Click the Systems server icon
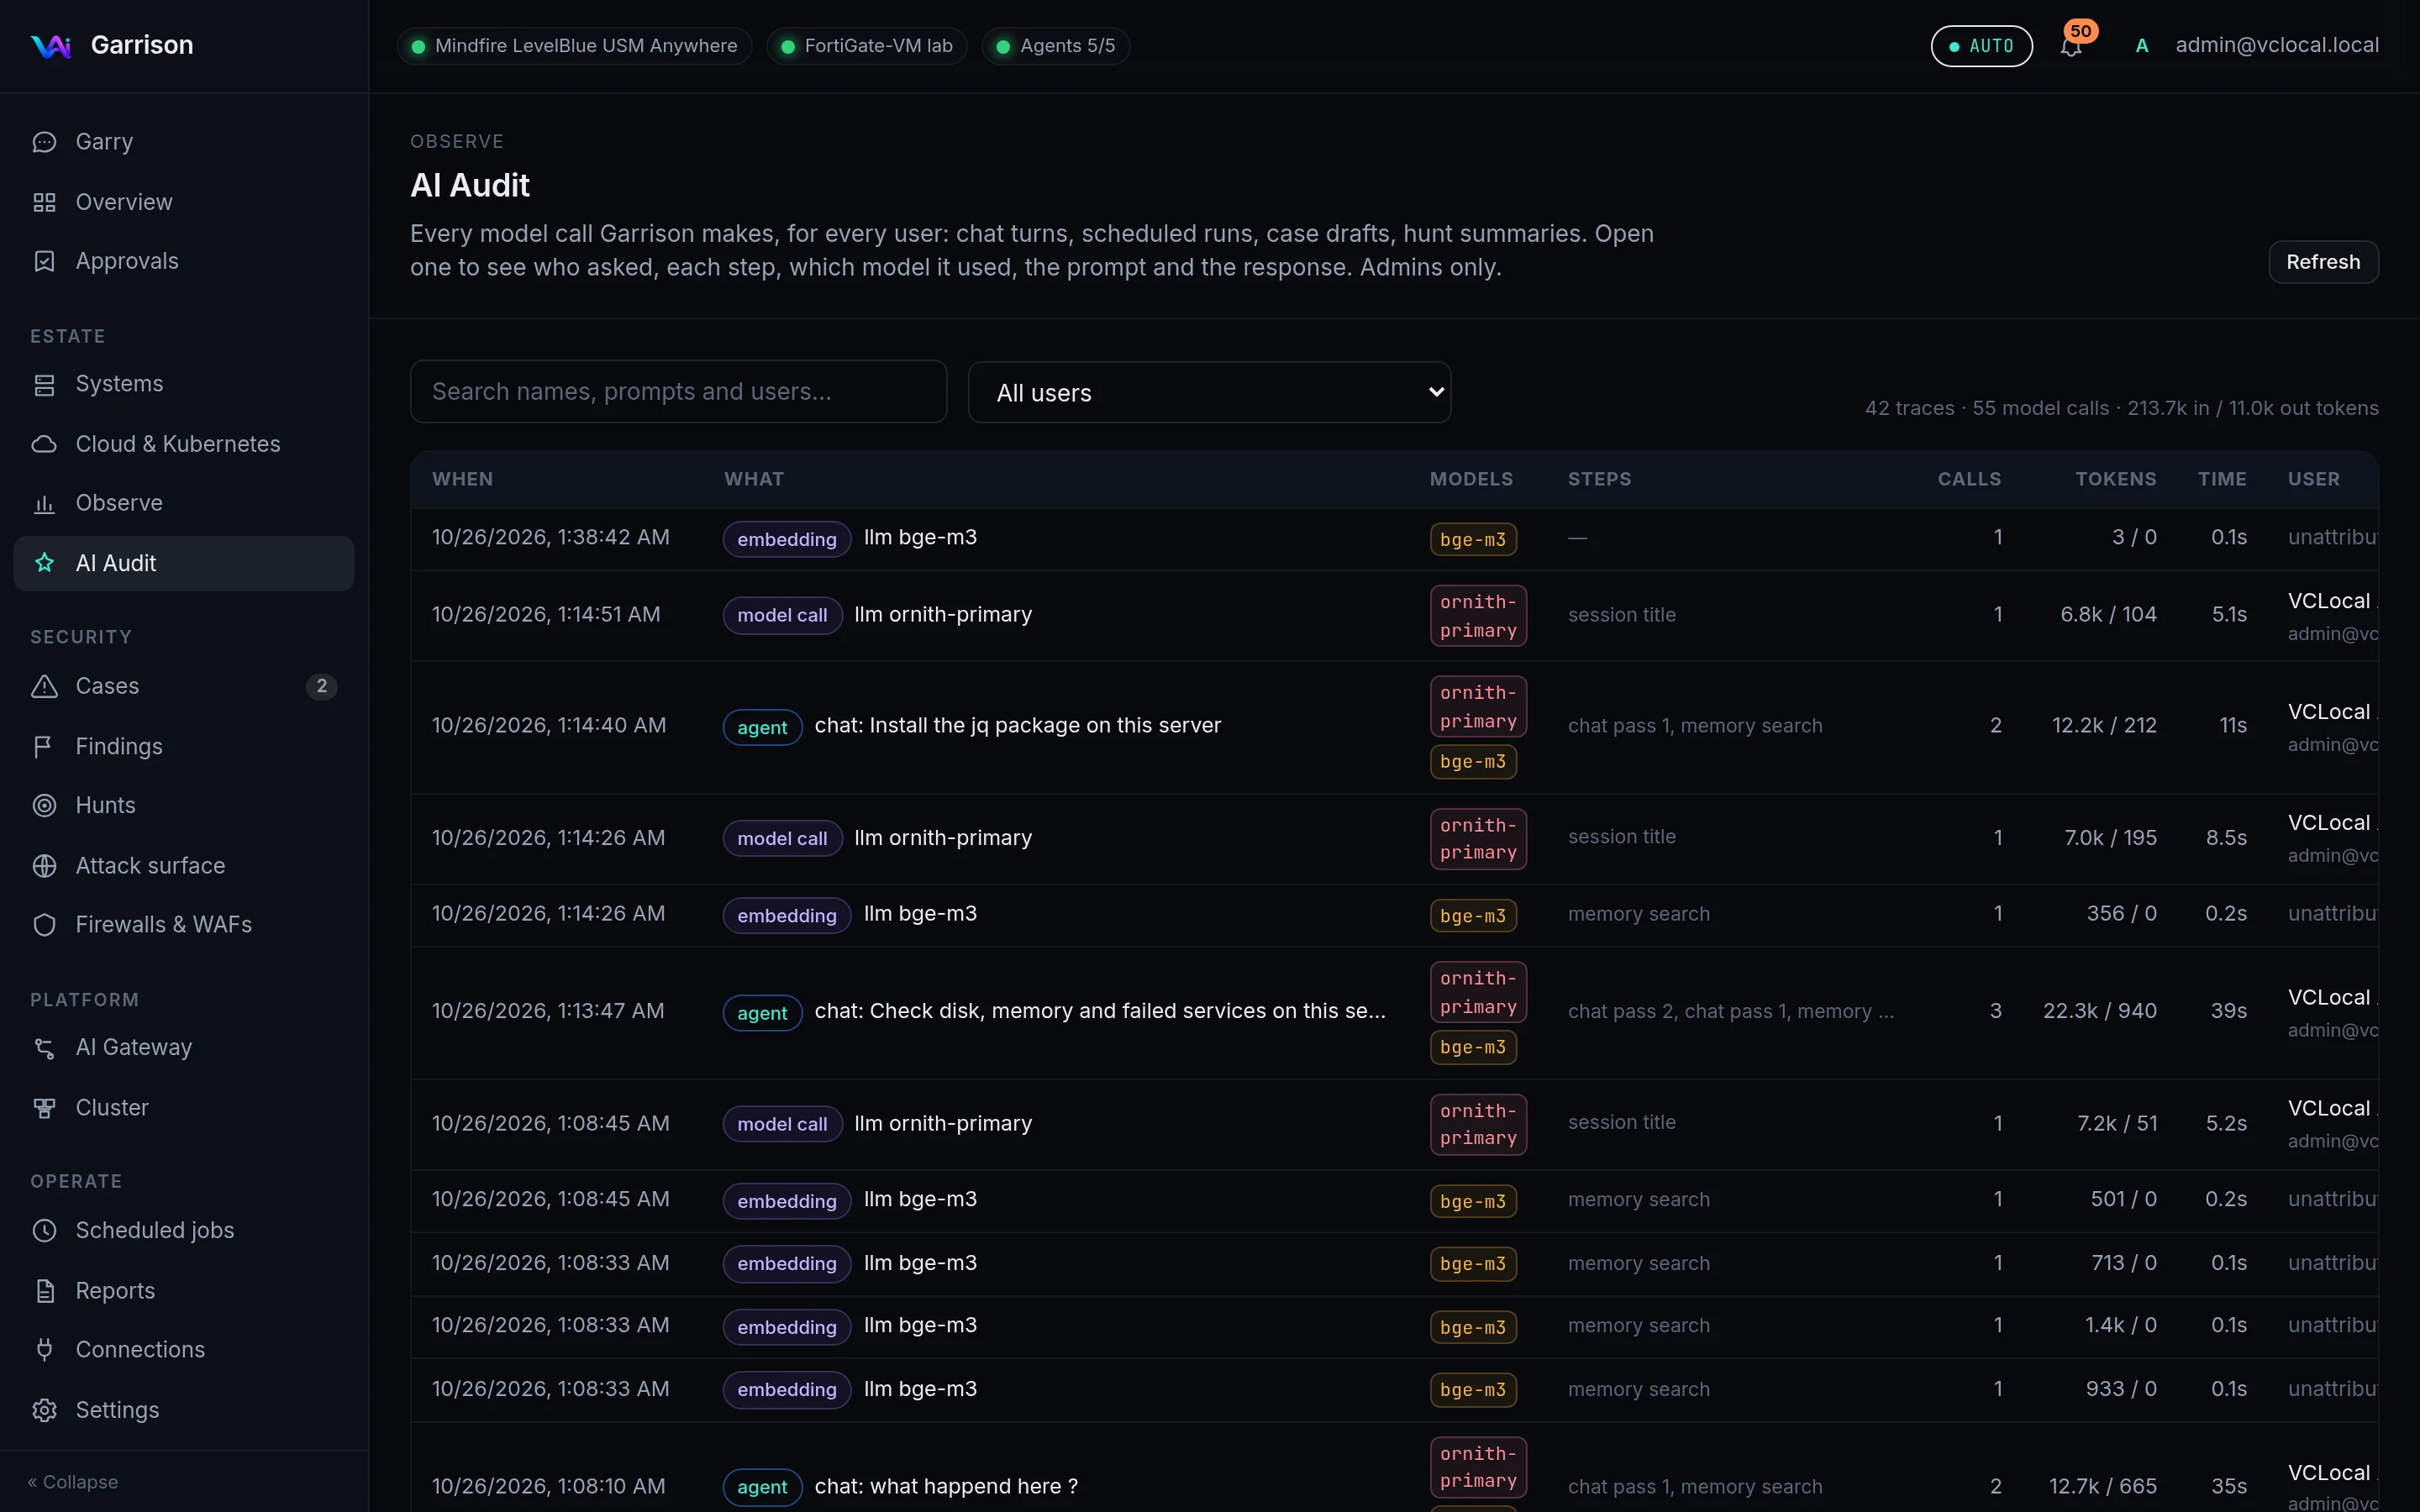 pos(44,384)
